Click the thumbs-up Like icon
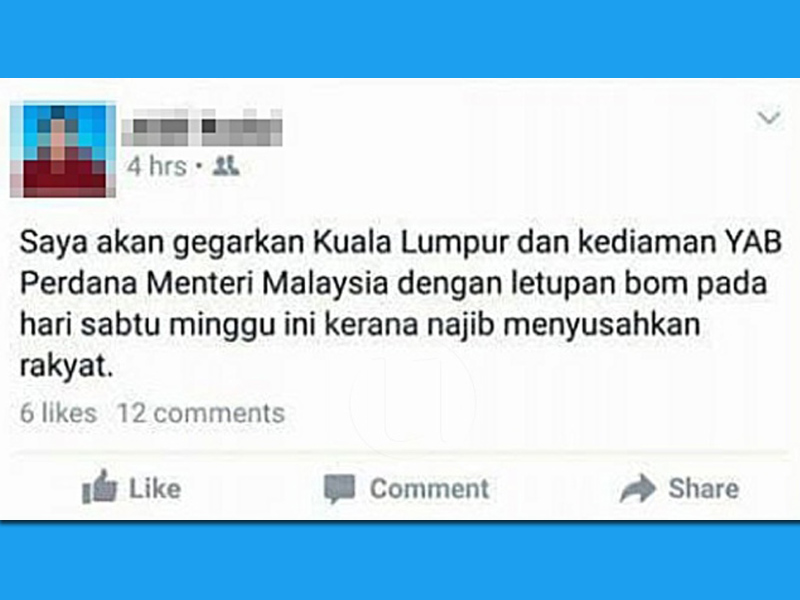This screenshot has width=800, height=600. (99, 487)
